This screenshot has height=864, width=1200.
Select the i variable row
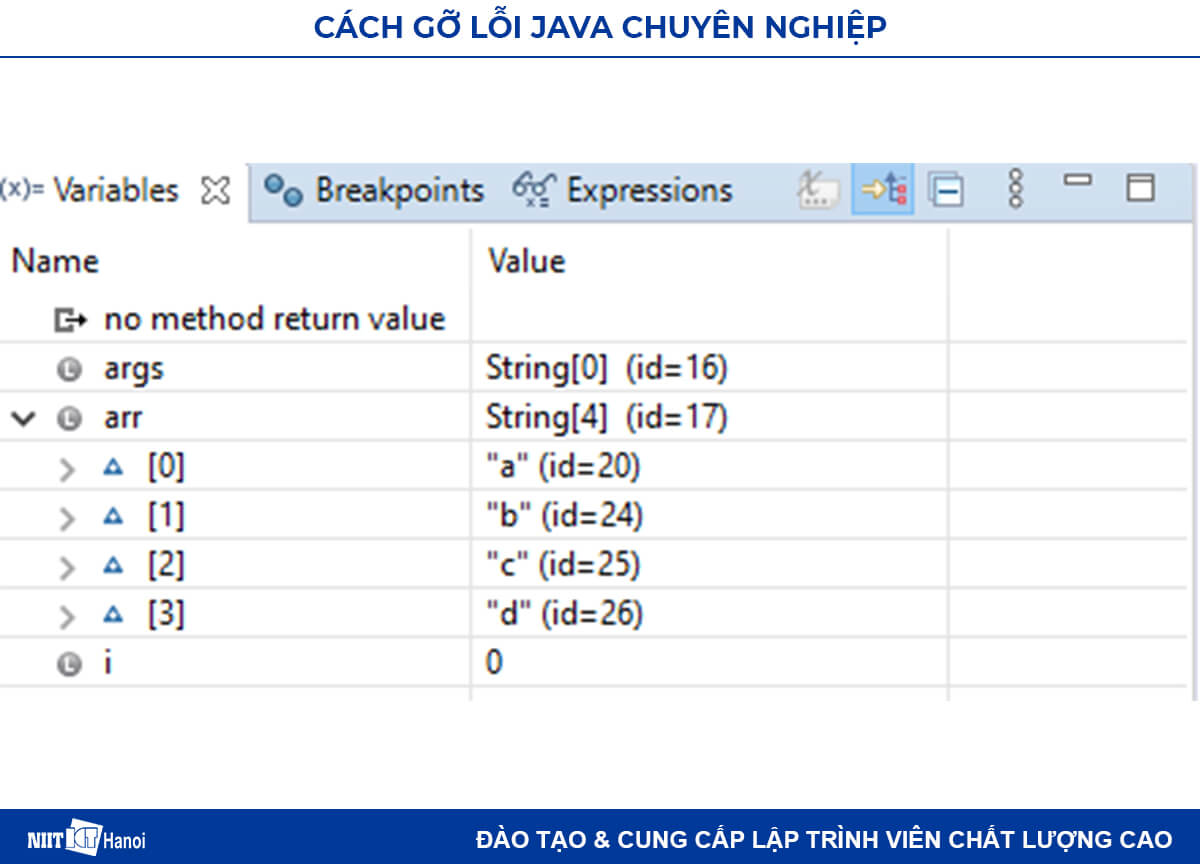[107, 663]
